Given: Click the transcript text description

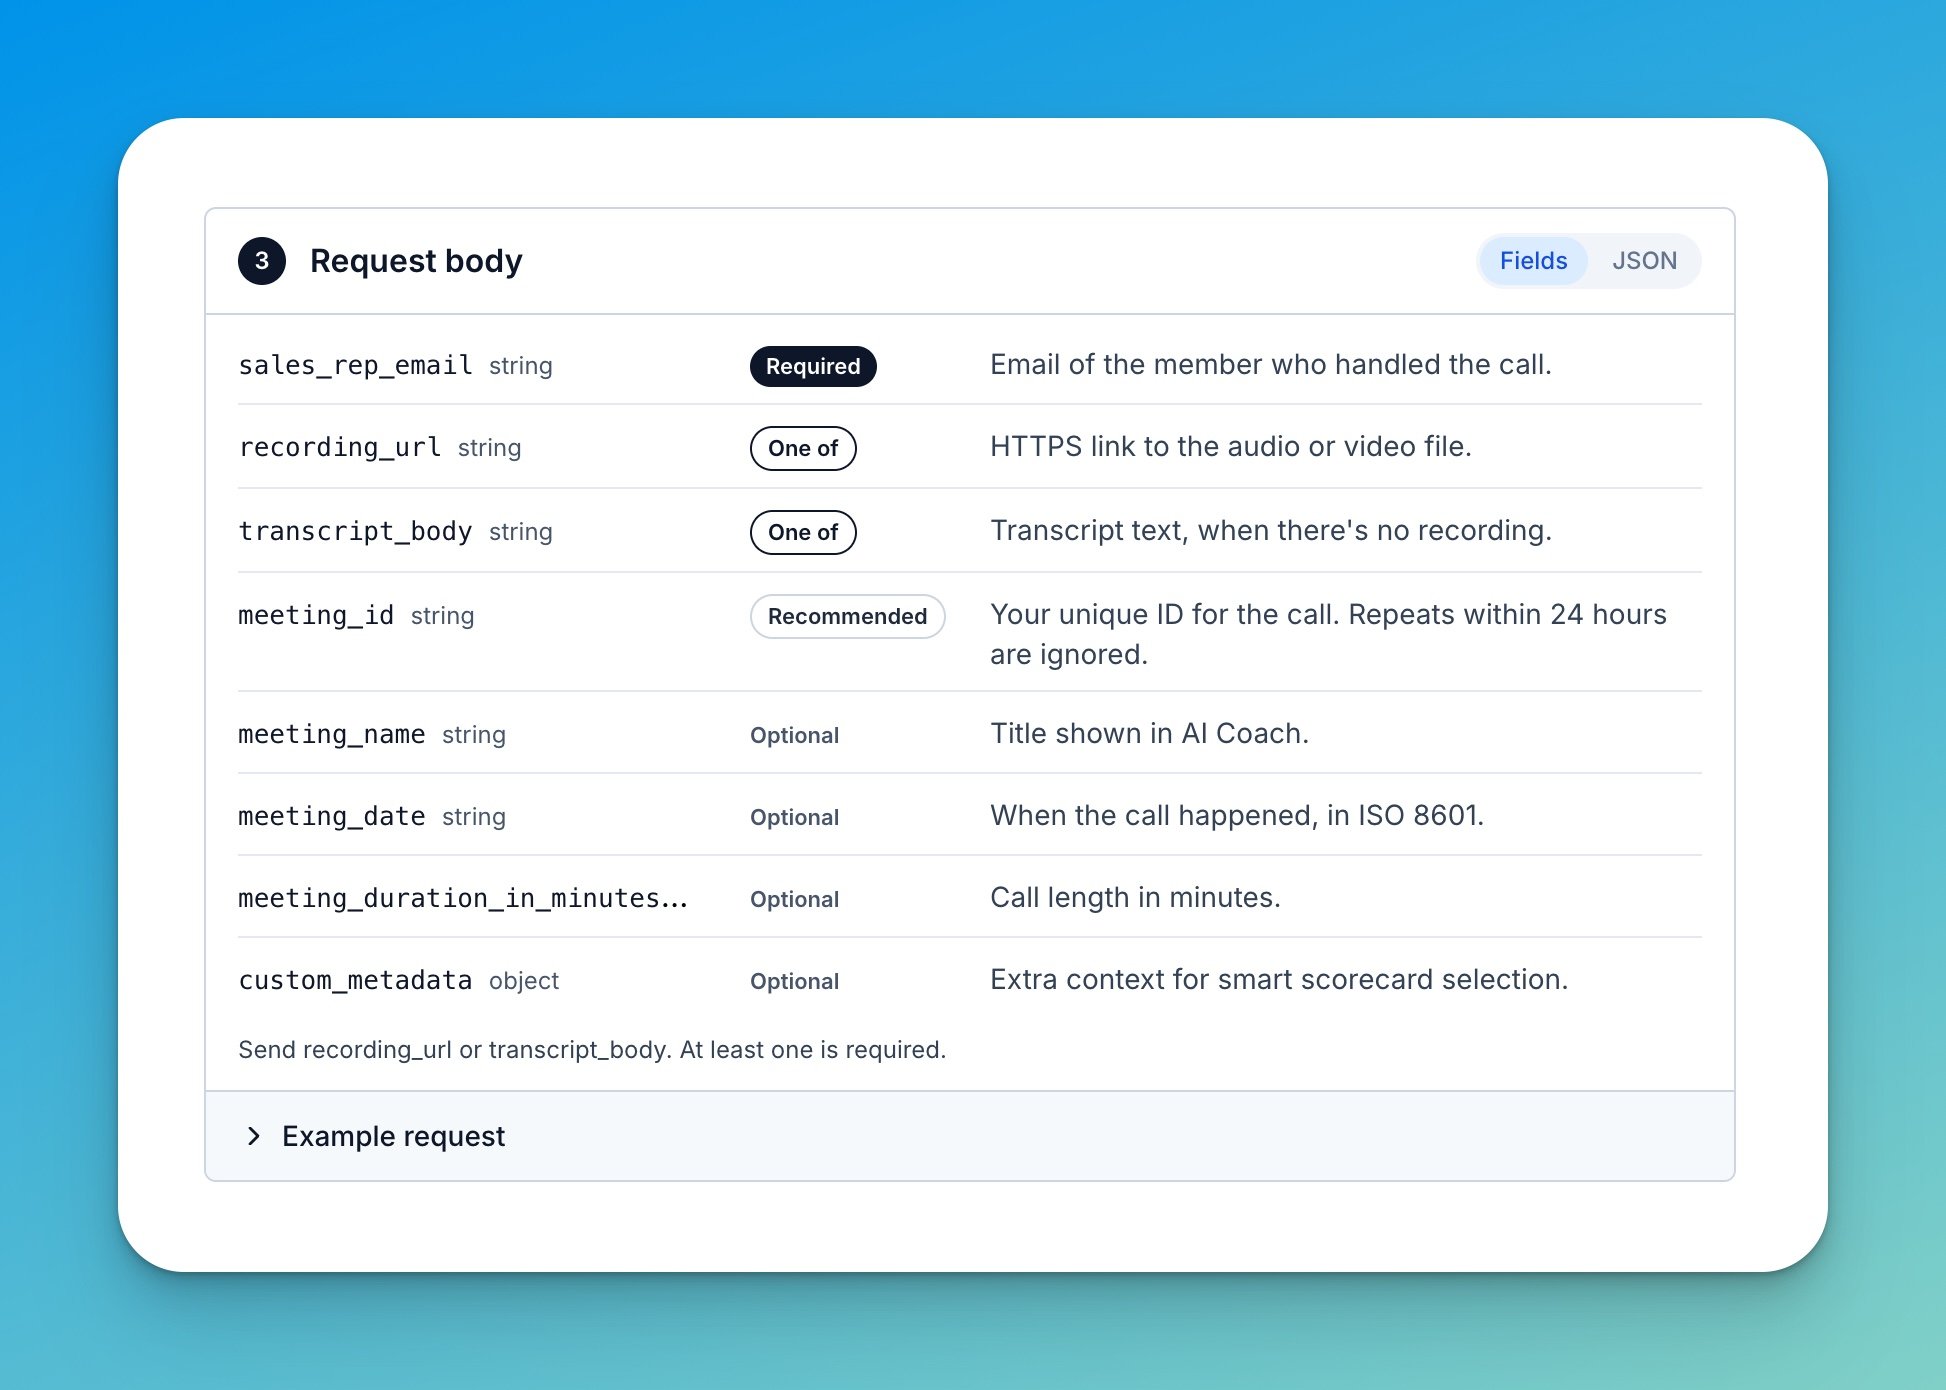Looking at the screenshot, I should [1271, 530].
